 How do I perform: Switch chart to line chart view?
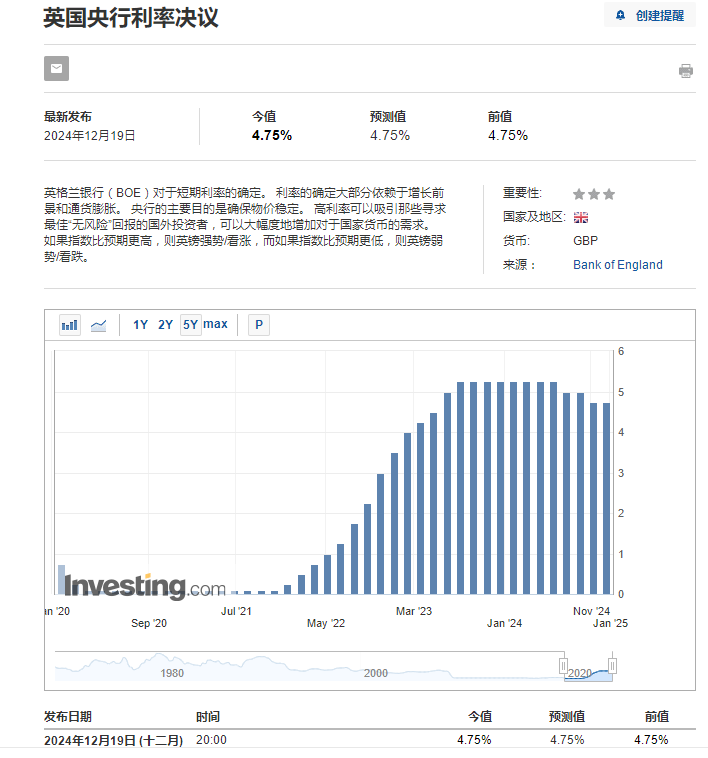pos(98,324)
